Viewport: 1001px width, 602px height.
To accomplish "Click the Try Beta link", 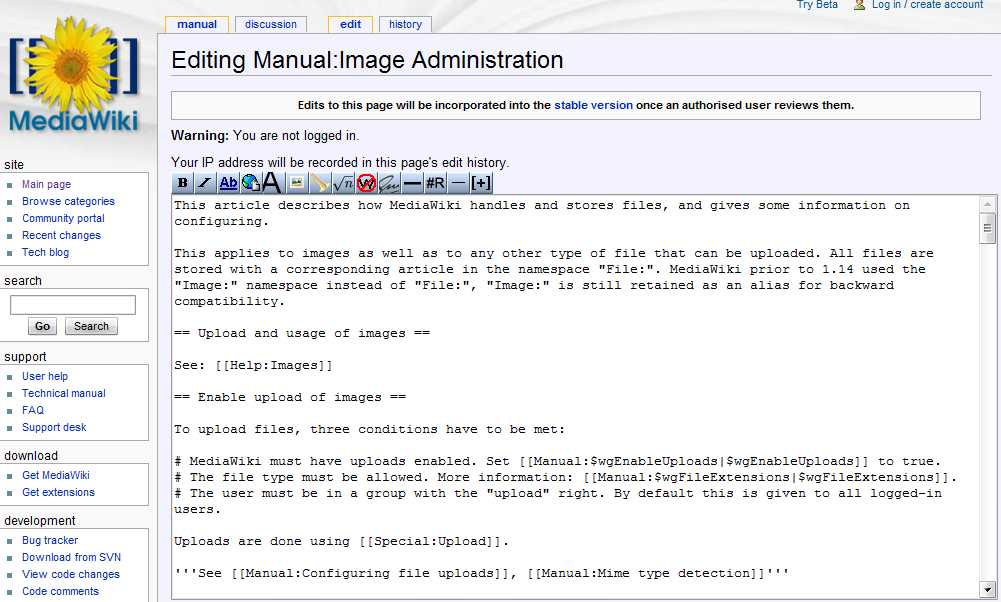I will (817, 4).
